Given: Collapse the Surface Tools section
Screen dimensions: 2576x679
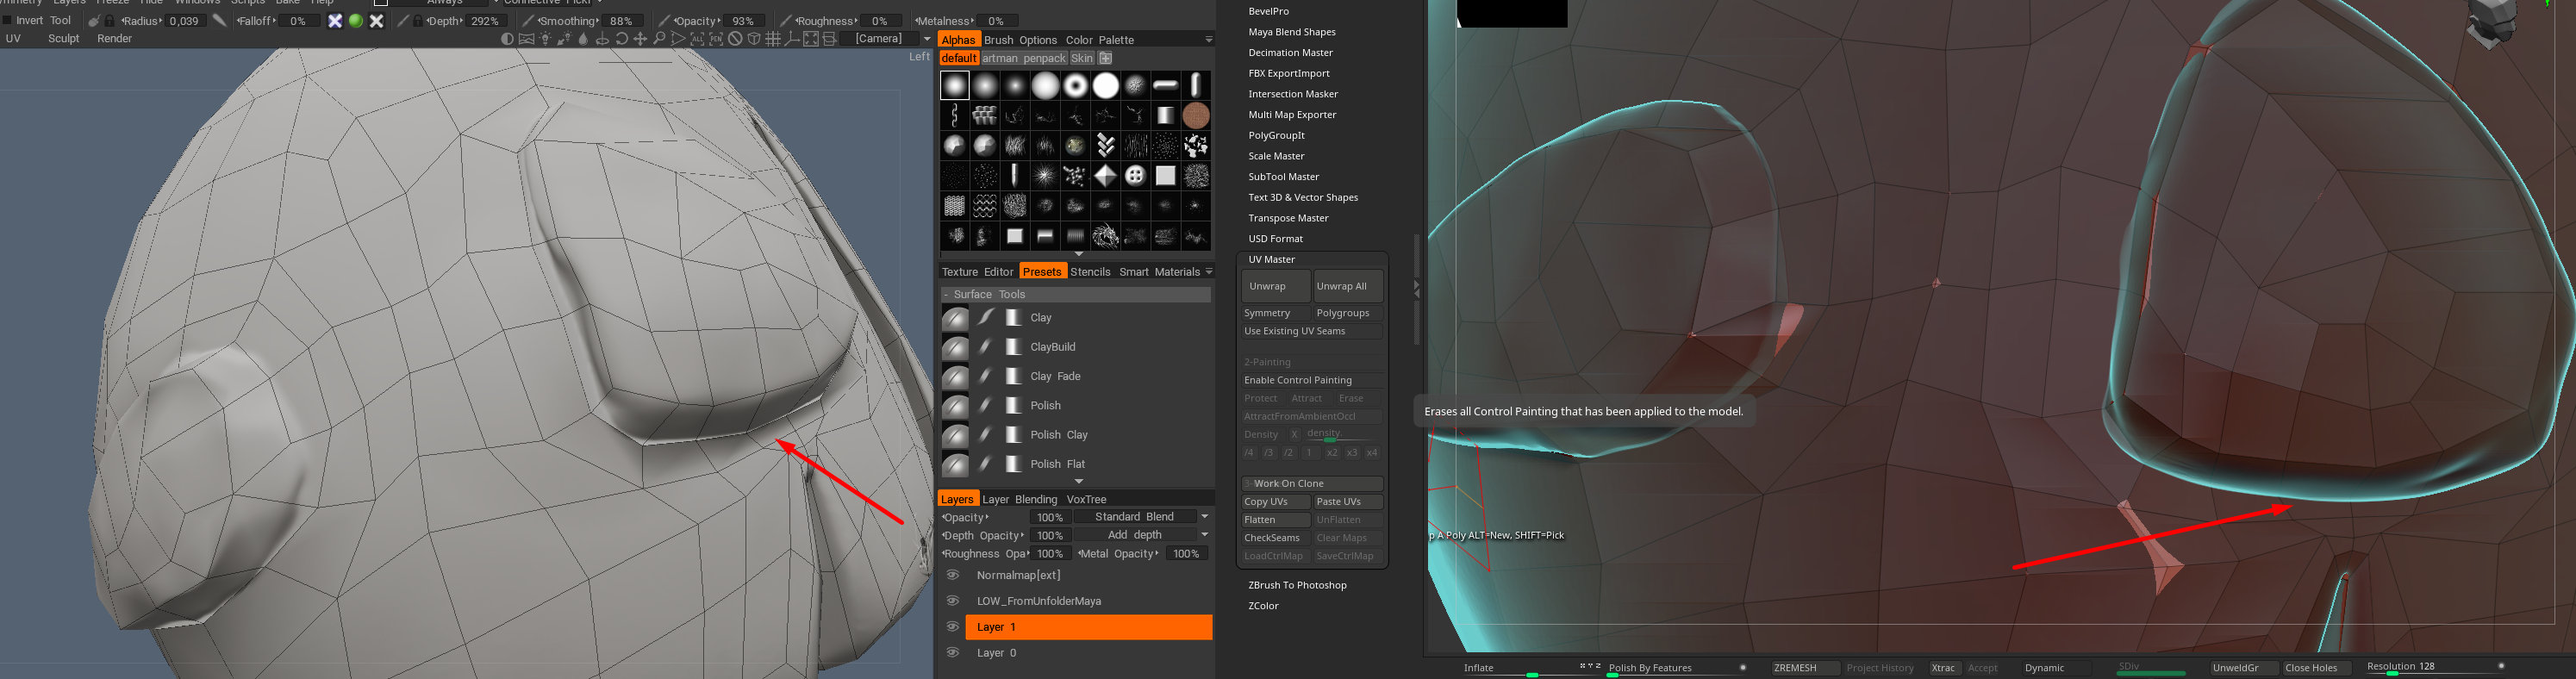Looking at the screenshot, I should 946,295.
